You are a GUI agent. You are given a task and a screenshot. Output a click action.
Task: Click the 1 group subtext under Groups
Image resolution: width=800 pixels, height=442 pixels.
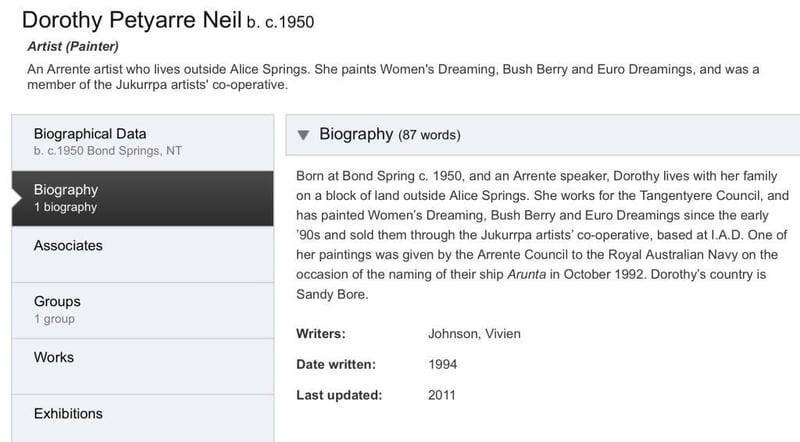click(54, 319)
